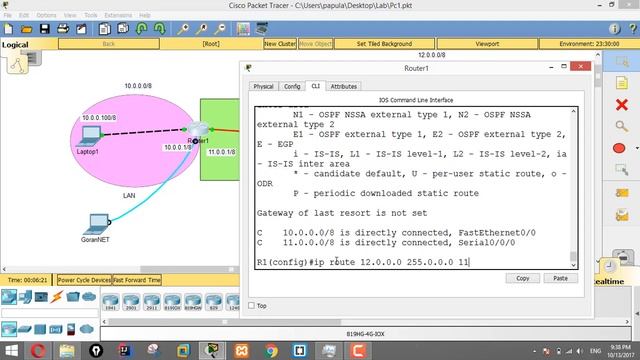The image size is (640, 360).
Task: Click the New Cluster button
Action: click(280, 44)
